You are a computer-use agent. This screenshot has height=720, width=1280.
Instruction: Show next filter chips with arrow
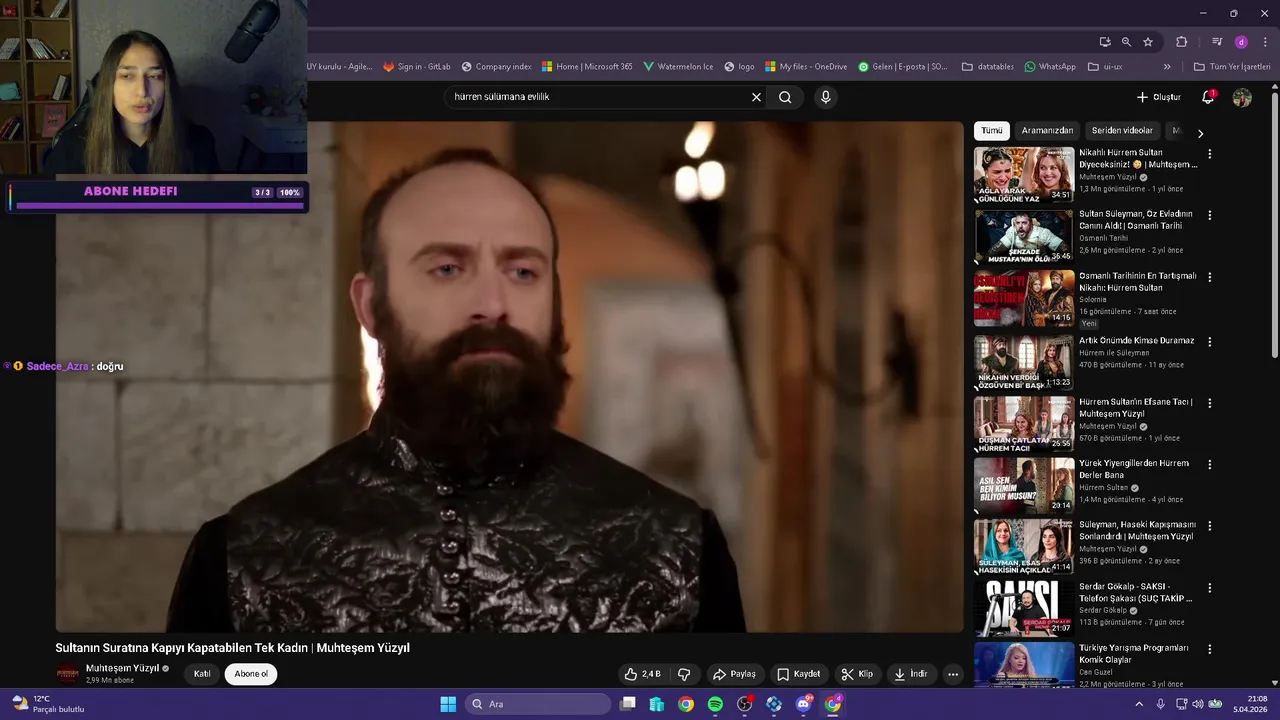click(1200, 133)
